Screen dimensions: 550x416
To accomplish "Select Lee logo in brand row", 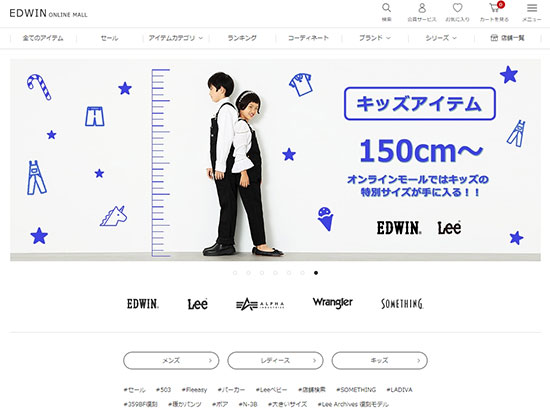I will pos(197,303).
